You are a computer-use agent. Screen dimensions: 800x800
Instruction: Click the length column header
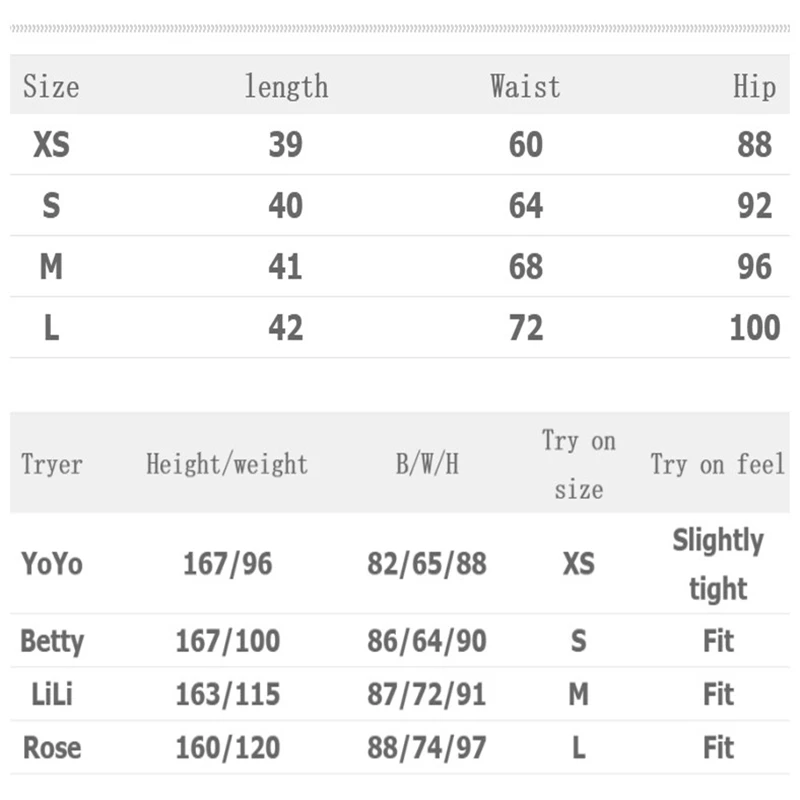coord(286,87)
